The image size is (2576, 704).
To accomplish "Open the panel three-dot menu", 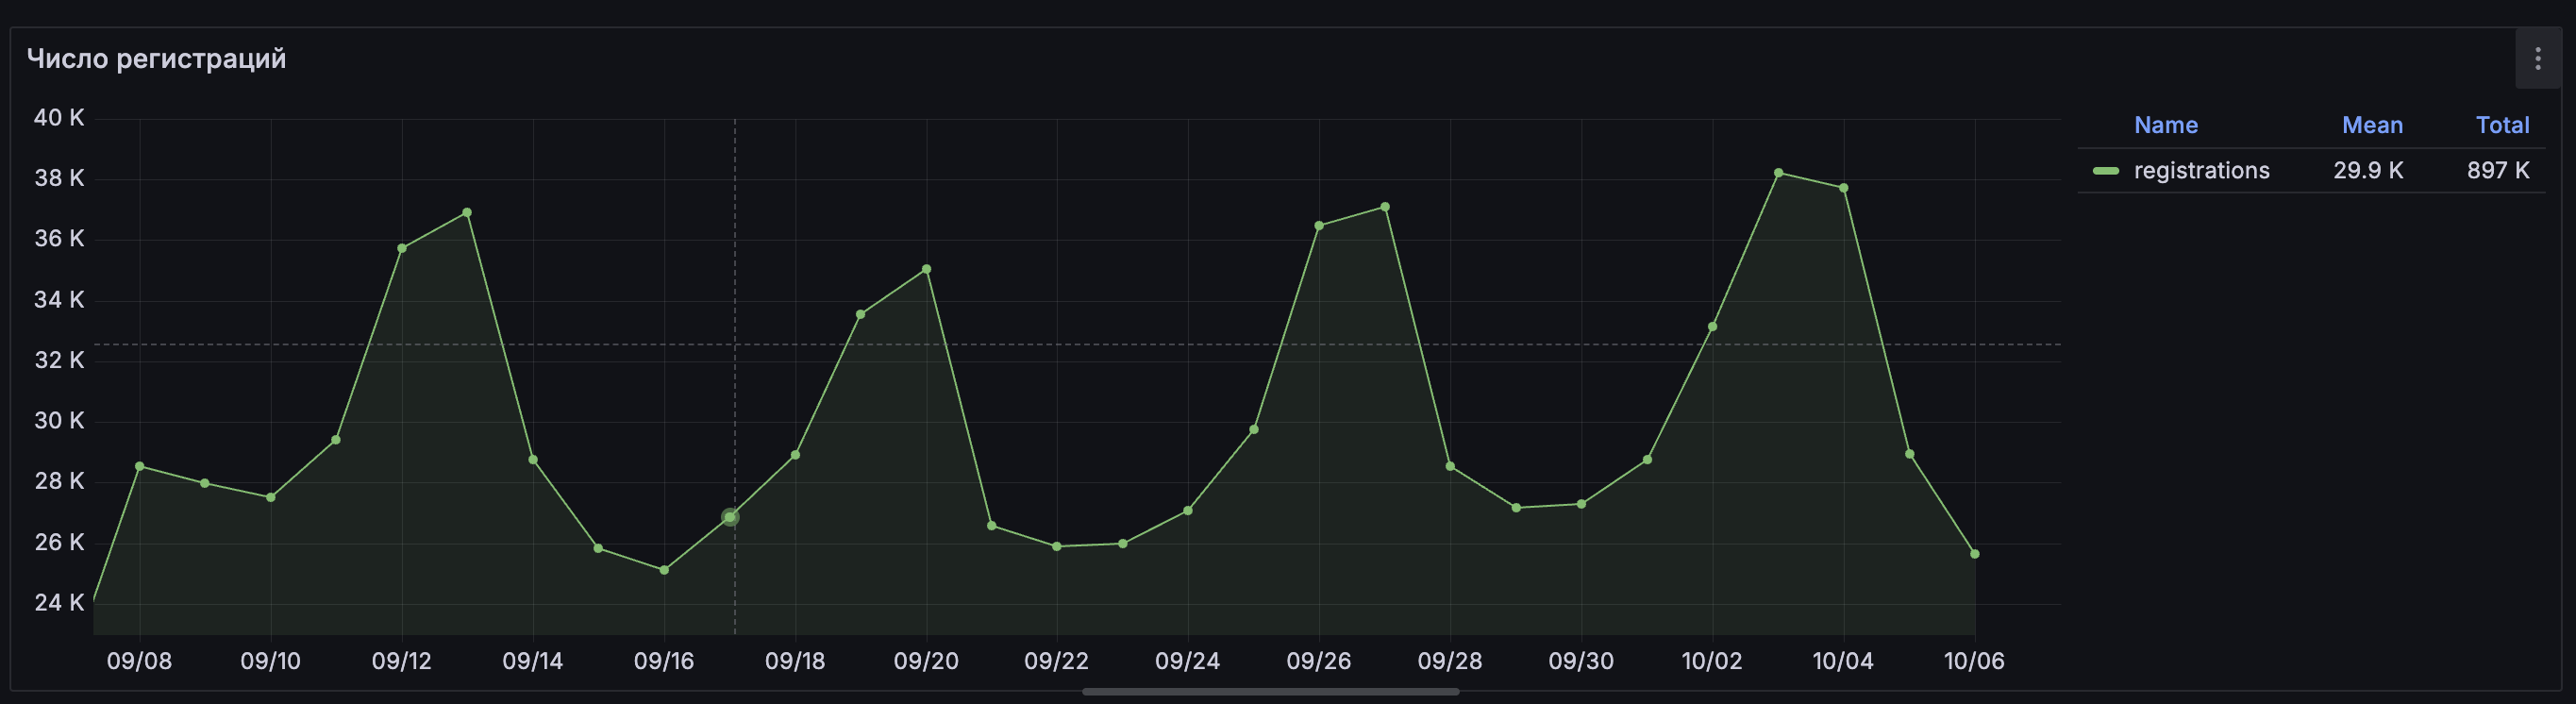I will 2537,59.
